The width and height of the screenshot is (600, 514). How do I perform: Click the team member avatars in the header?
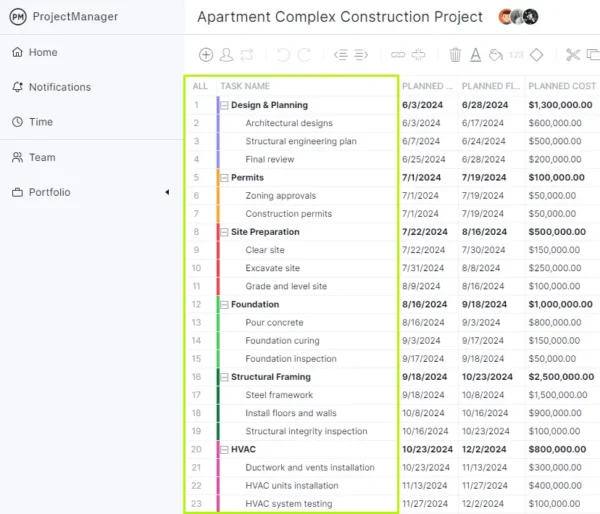518,16
